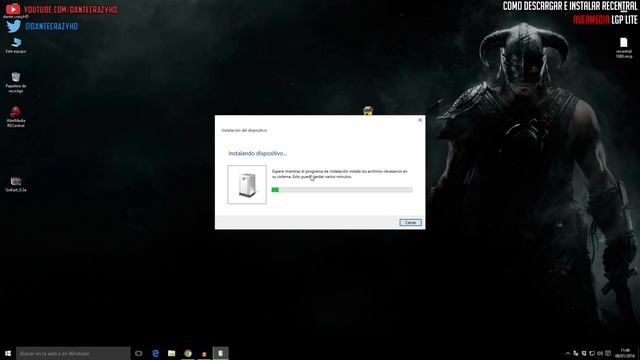This screenshot has height=360, width=640.
Task: Open File Explorer from the taskbar
Action: pyautogui.click(x=171, y=353)
